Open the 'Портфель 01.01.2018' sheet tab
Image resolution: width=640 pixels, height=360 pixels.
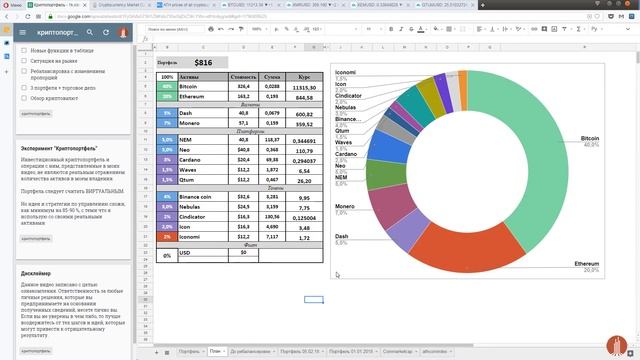[353, 351]
